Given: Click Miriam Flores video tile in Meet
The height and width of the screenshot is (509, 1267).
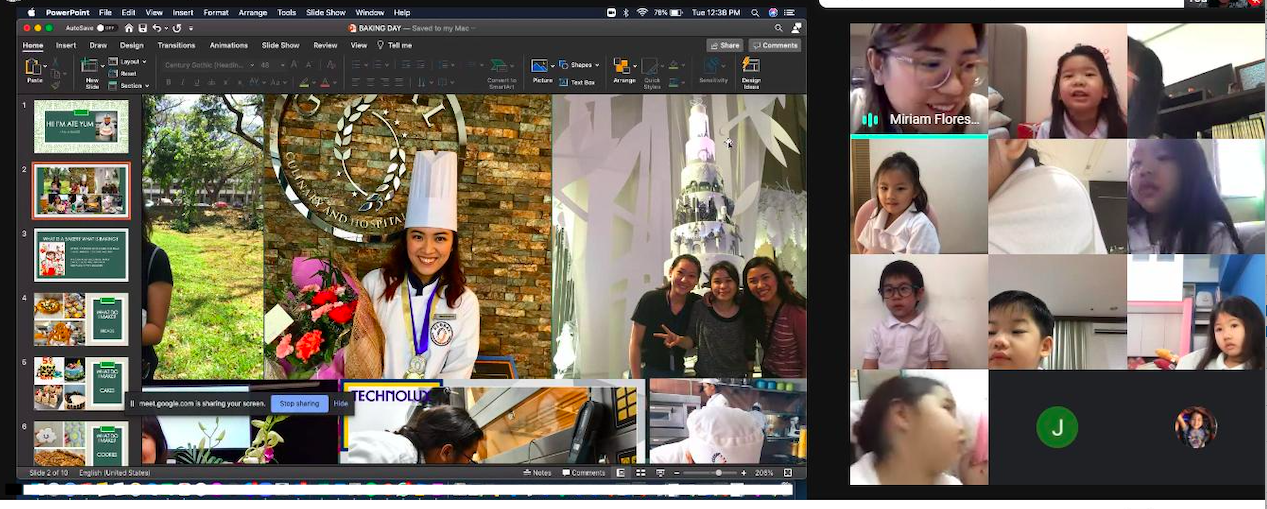Looking at the screenshot, I should pos(919,80).
